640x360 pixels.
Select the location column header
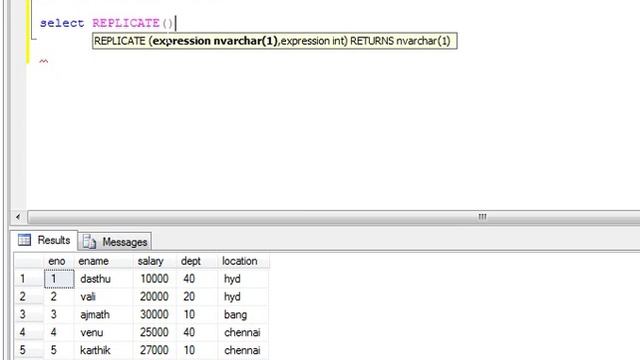pyautogui.click(x=243, y=261)
